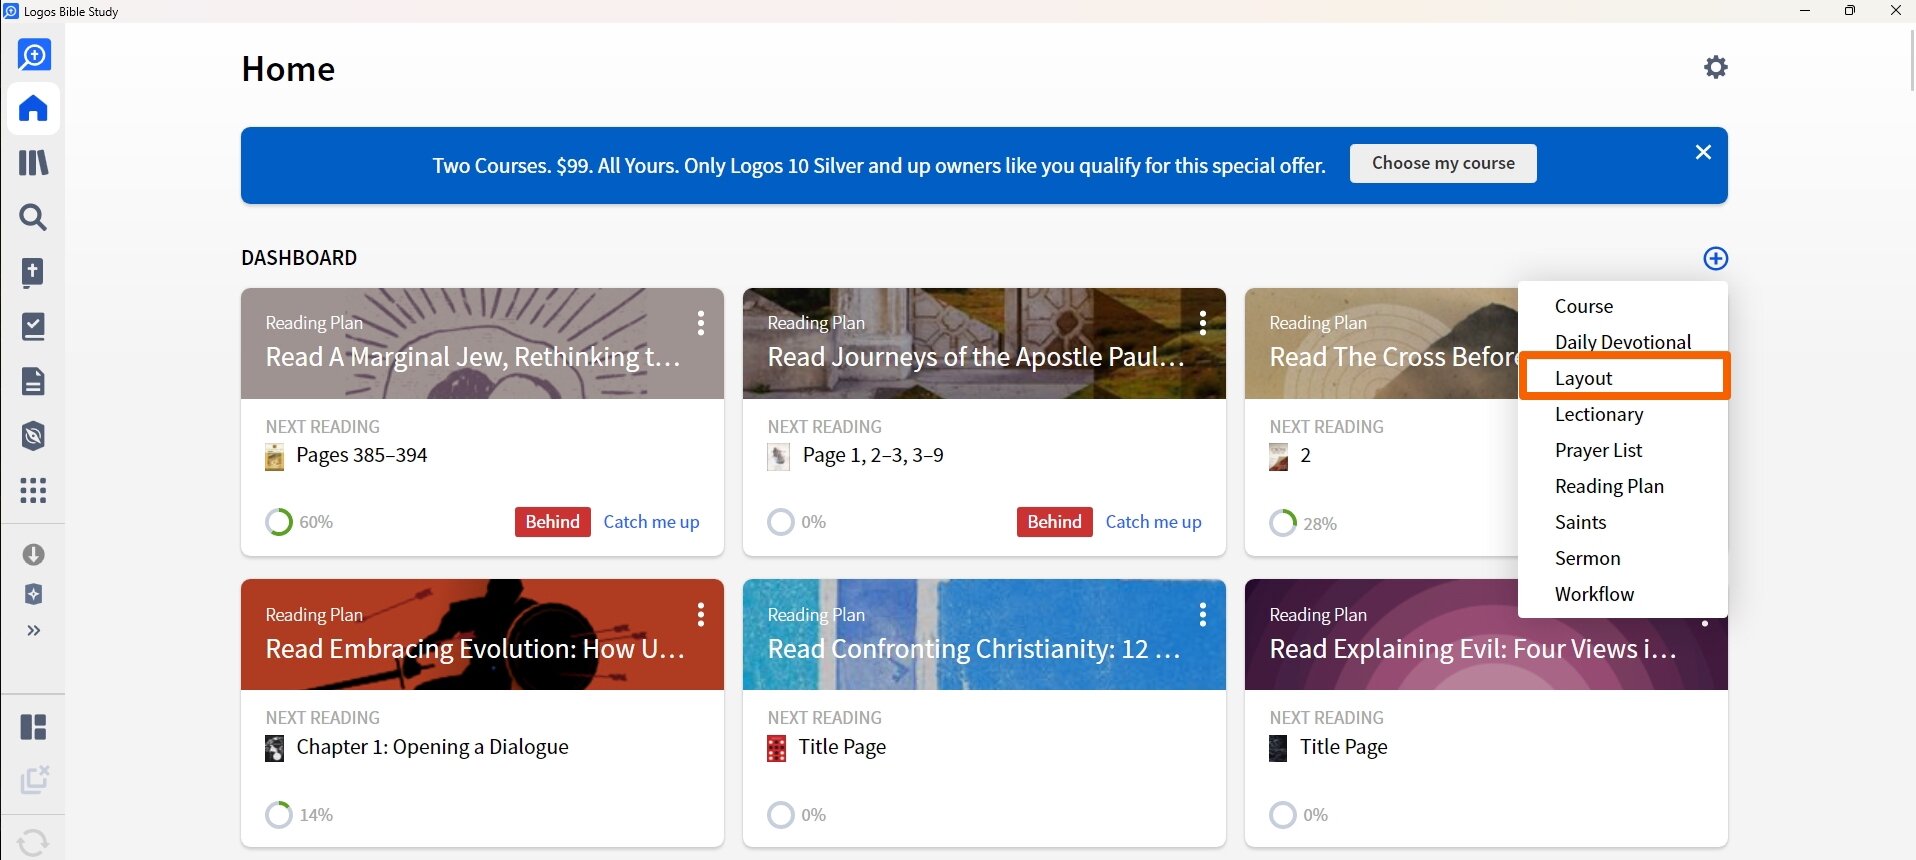Screen dimensions: 1916x860
Task: Click the 0% ring on Journeys of Paul card
Action: click(x=781, y=522)
